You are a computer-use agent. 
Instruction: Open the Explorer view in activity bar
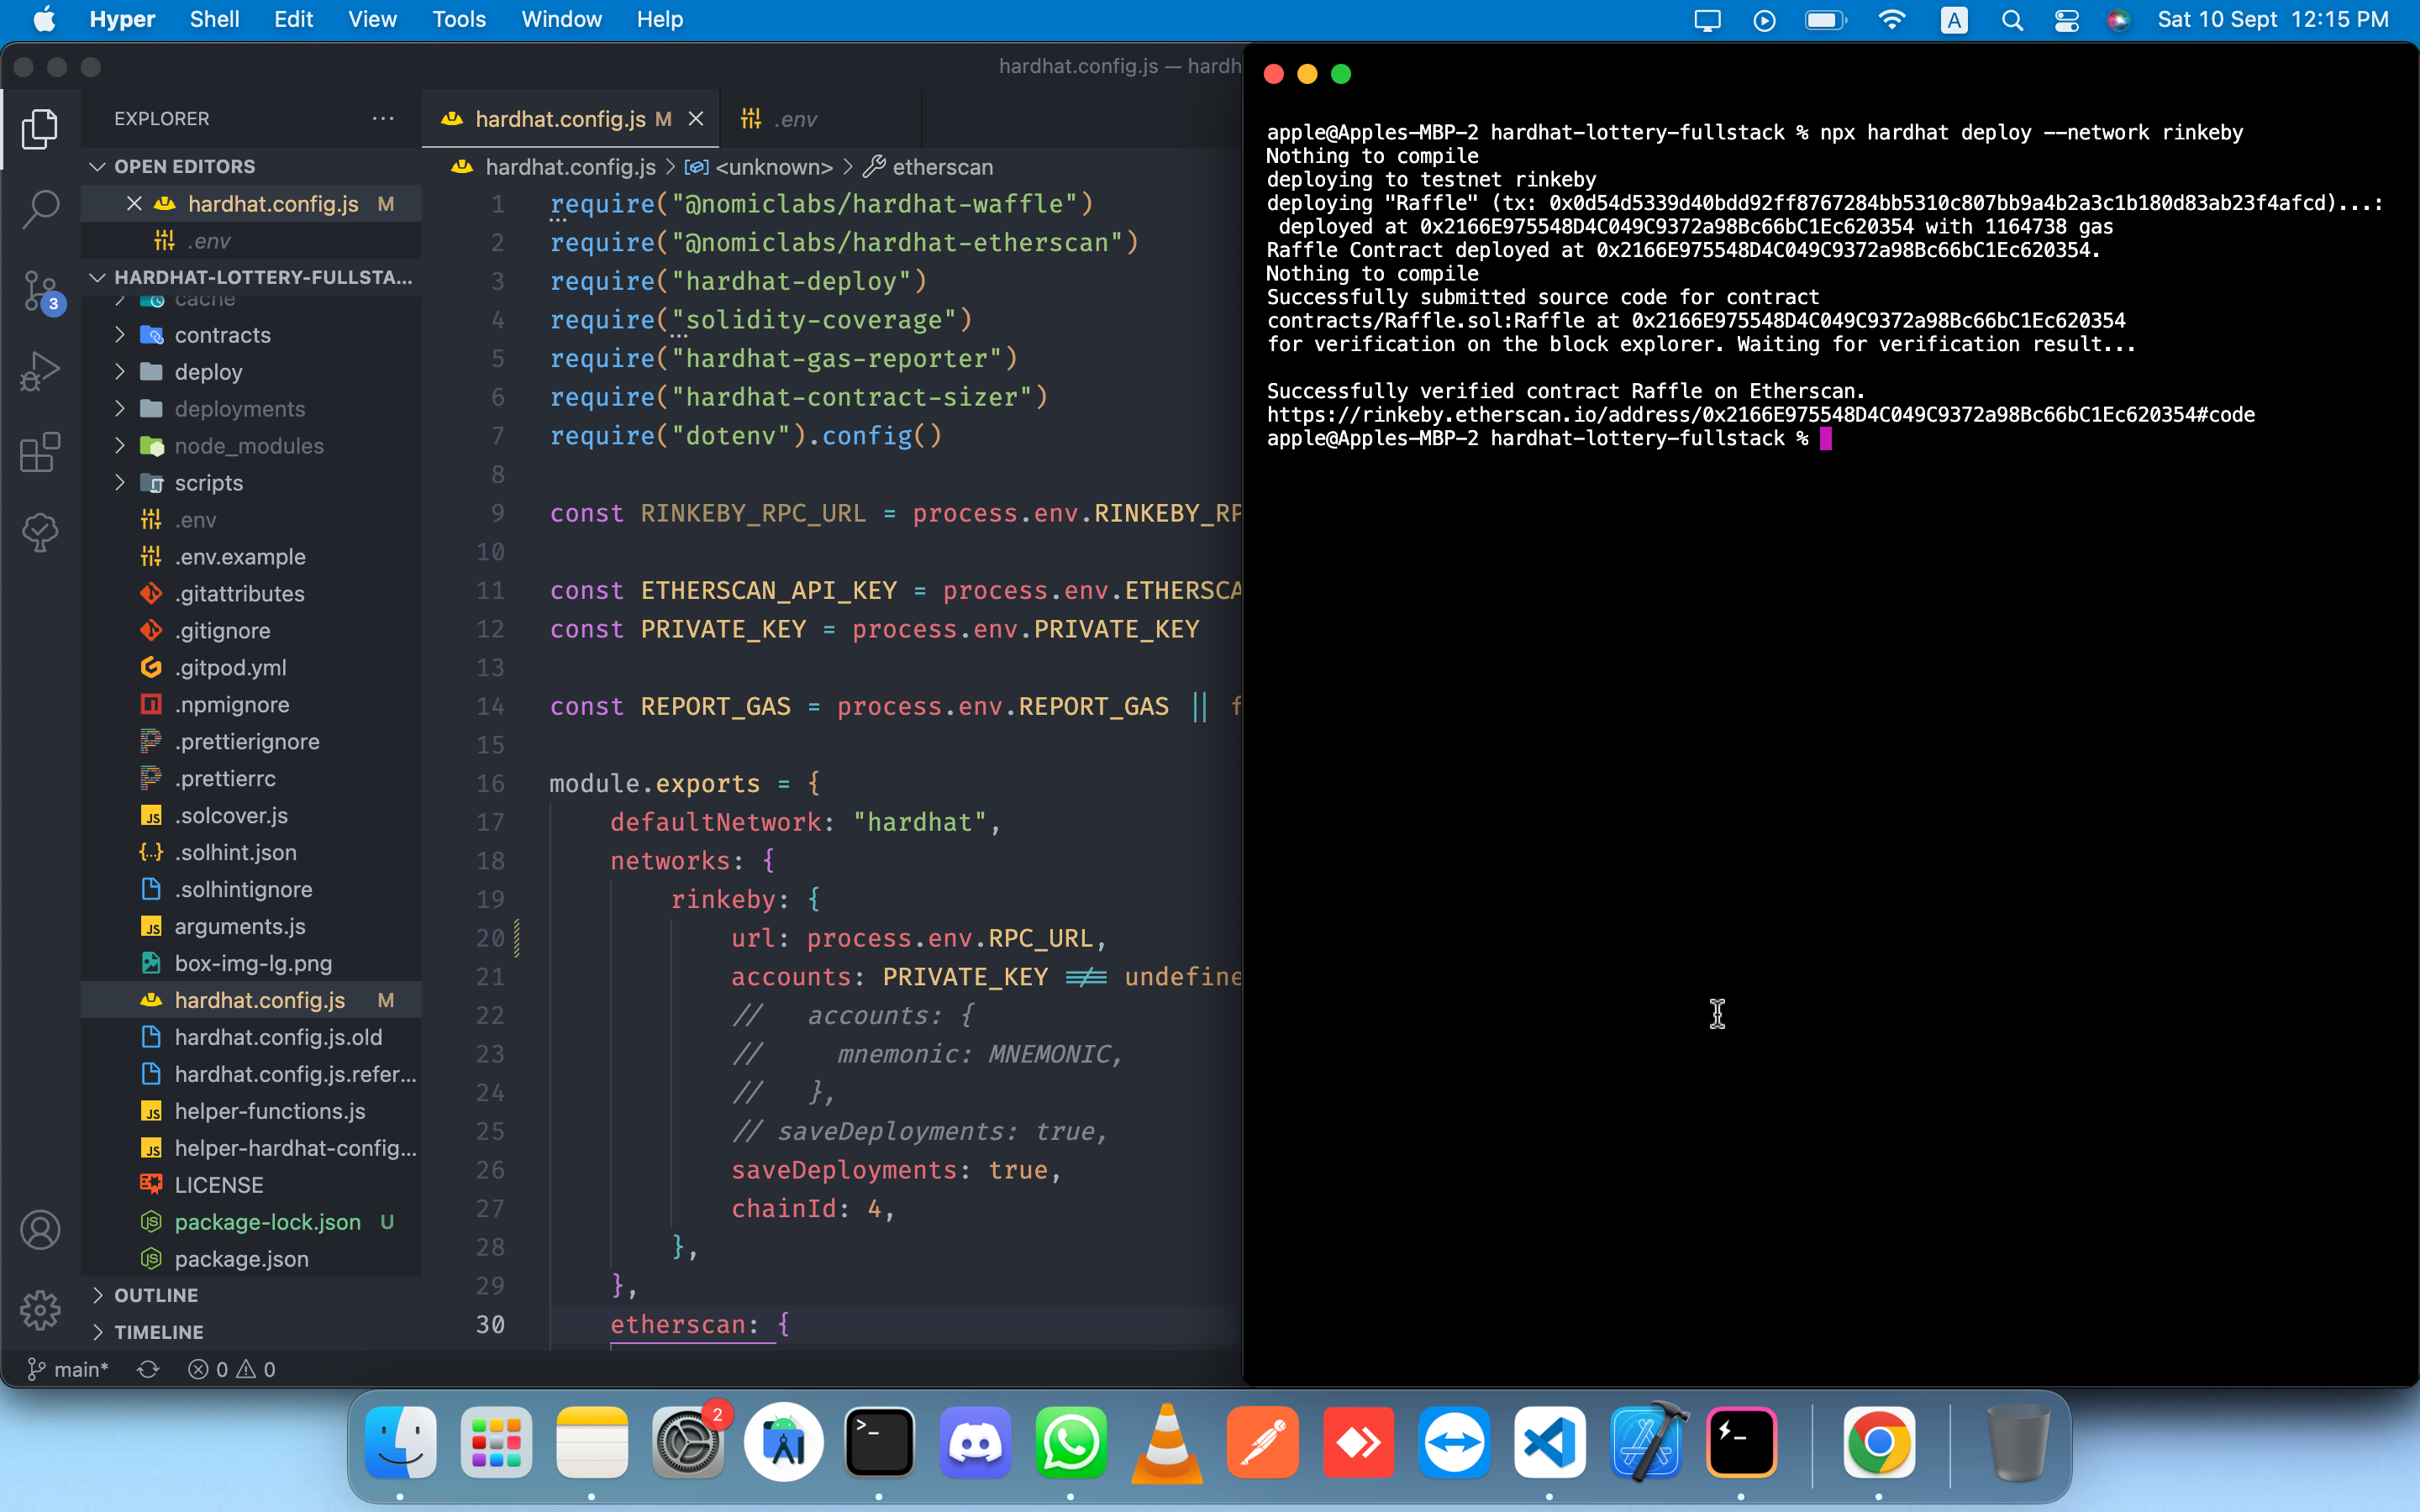[x=40, y=128]
